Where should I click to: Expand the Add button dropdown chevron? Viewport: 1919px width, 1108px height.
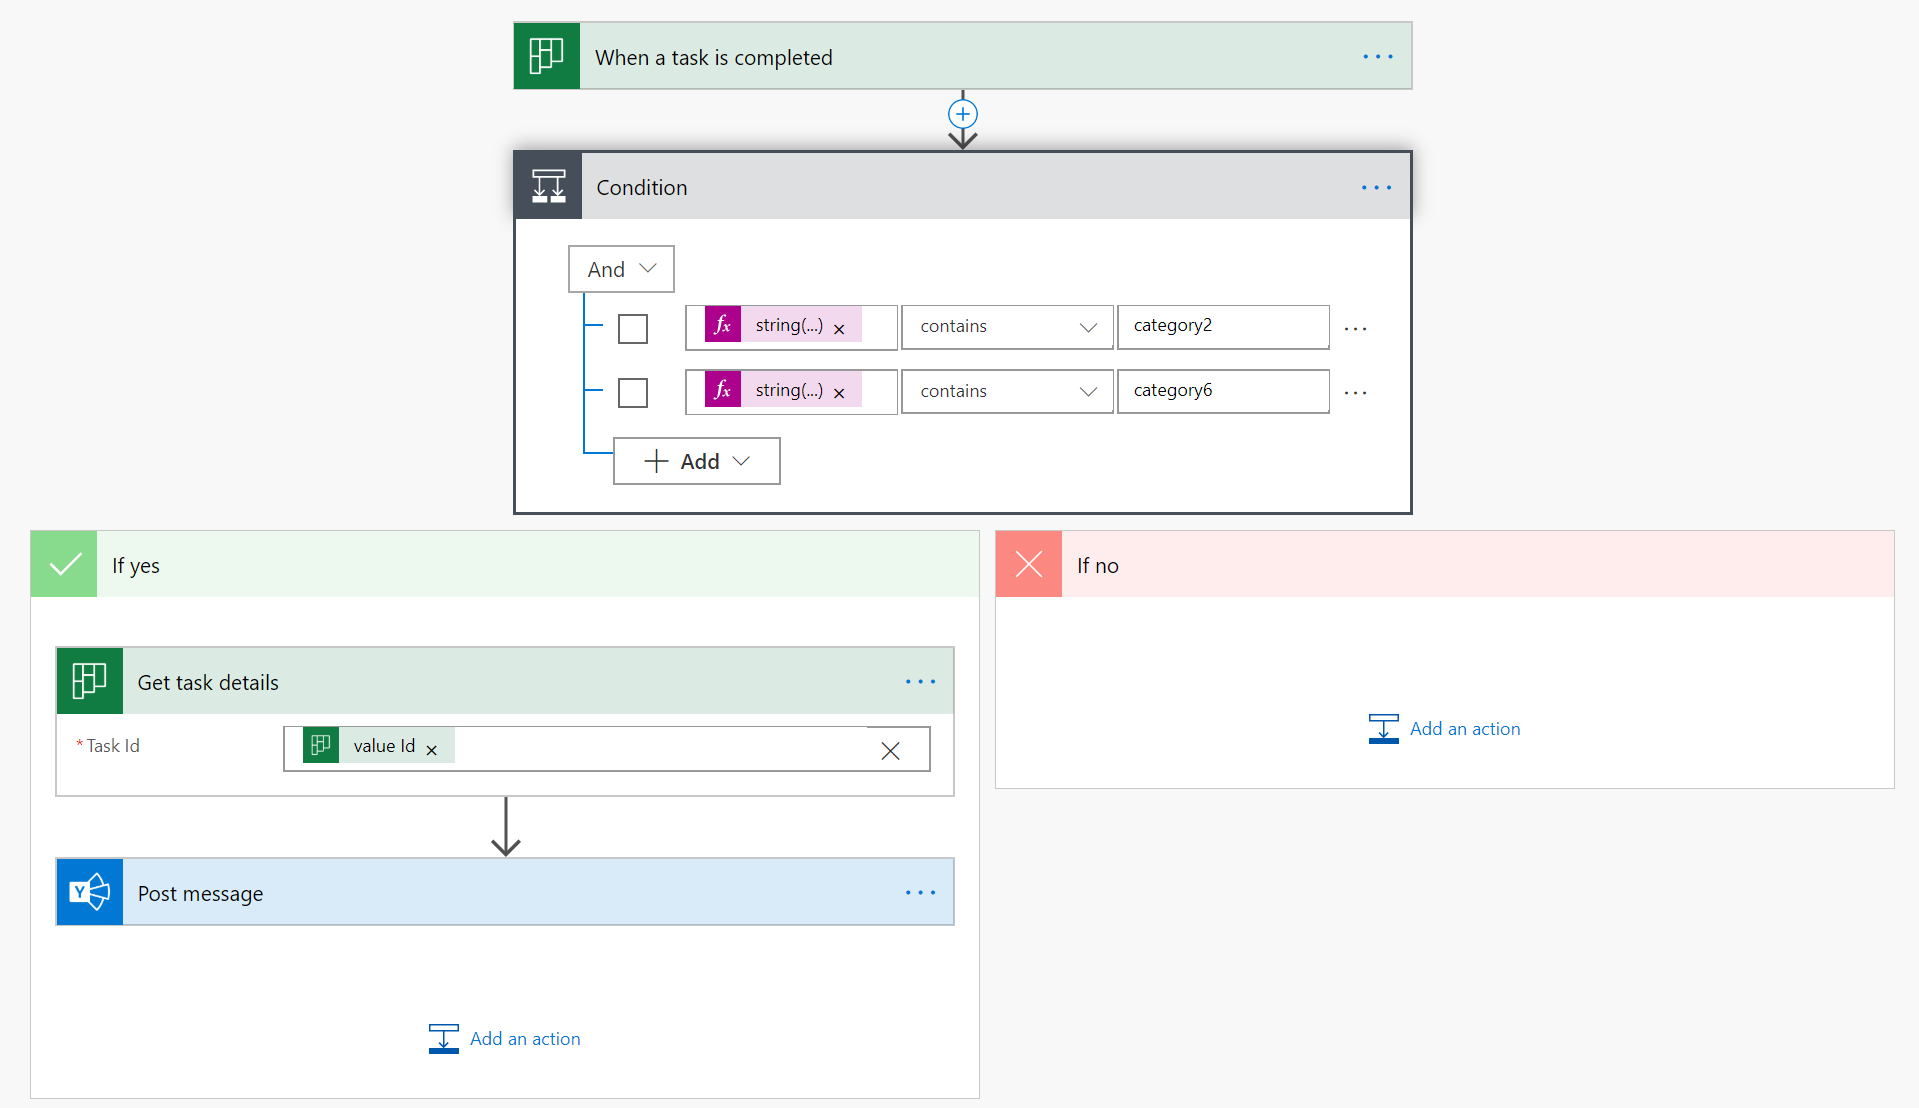(741, 461)
